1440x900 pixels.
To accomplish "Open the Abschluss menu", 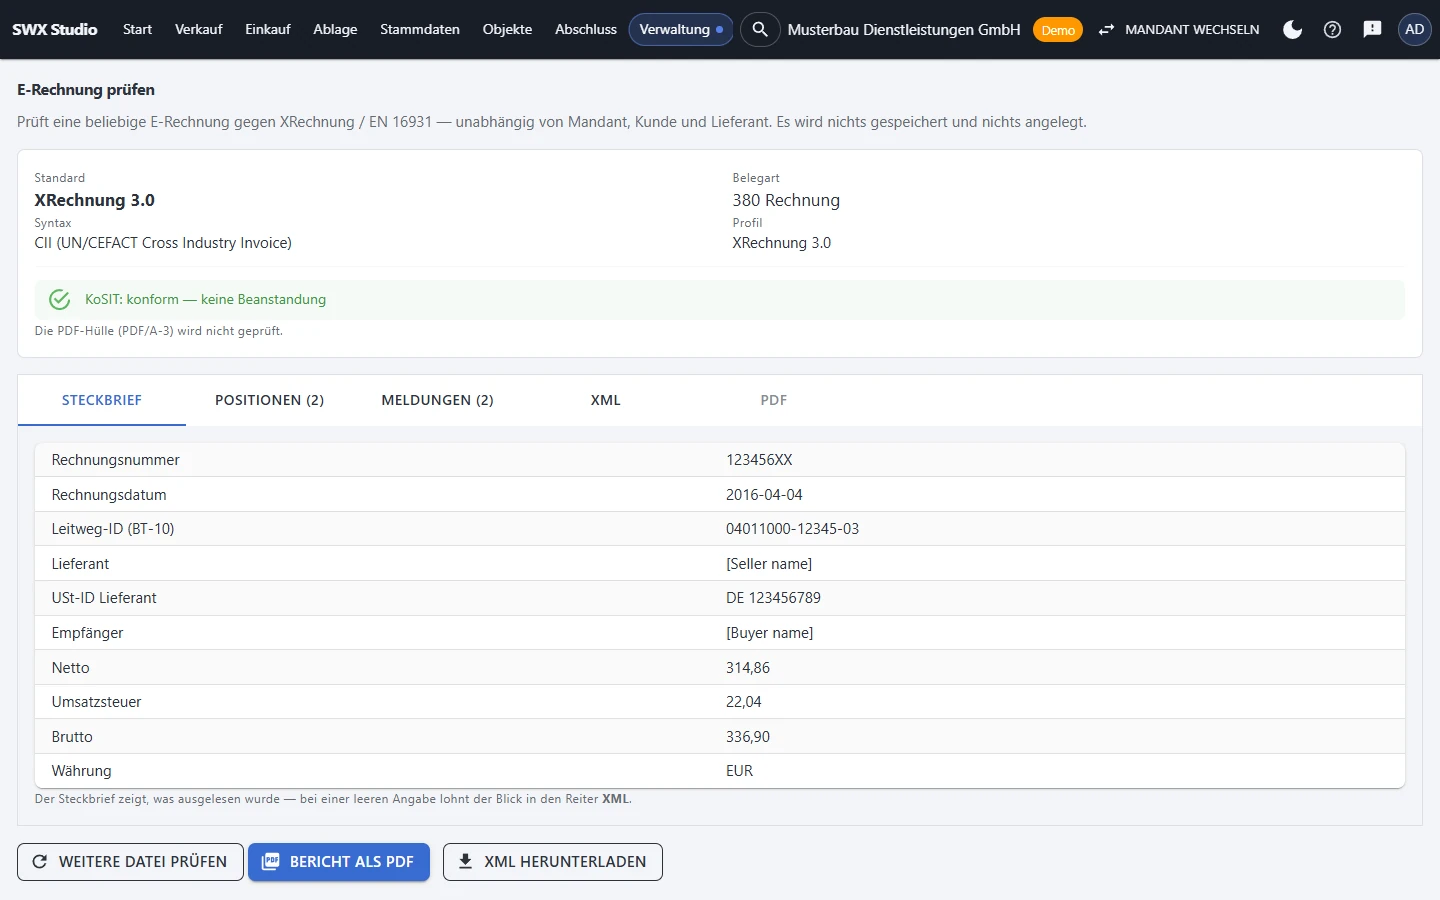I will tap(586, 29).
